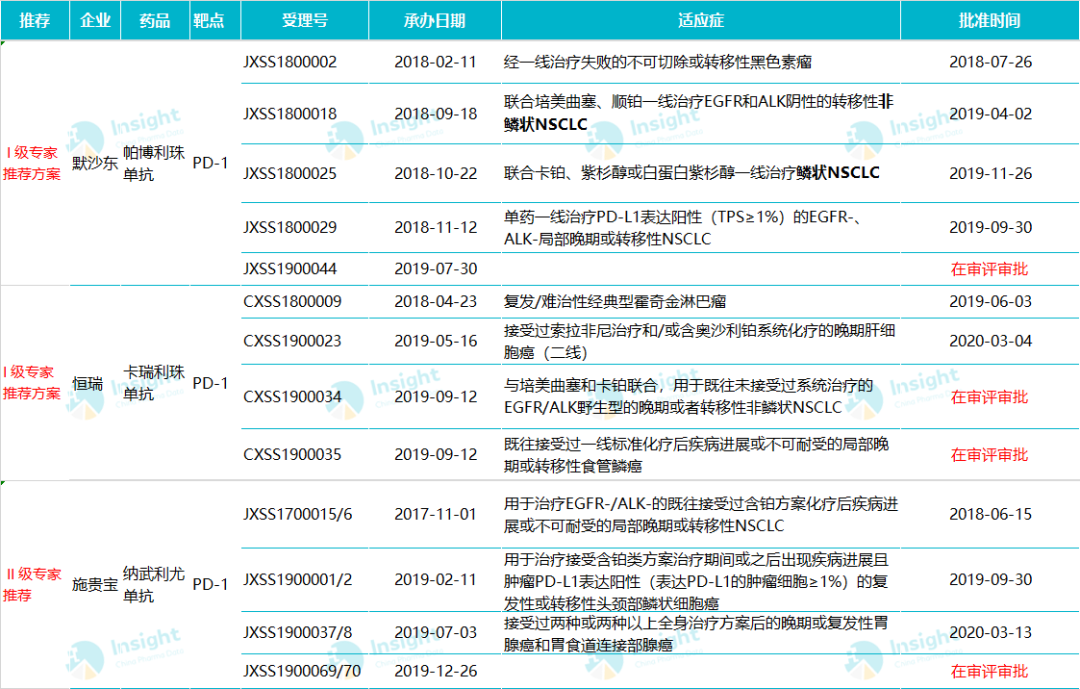Click PD-1 target in the 默沙东 row

tap(210, 163)
